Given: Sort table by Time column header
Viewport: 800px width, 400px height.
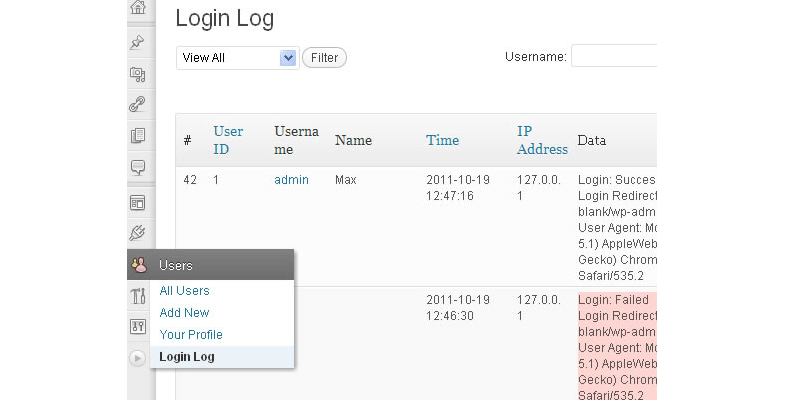Looking at the screenshot, I should tap(441, 140).
